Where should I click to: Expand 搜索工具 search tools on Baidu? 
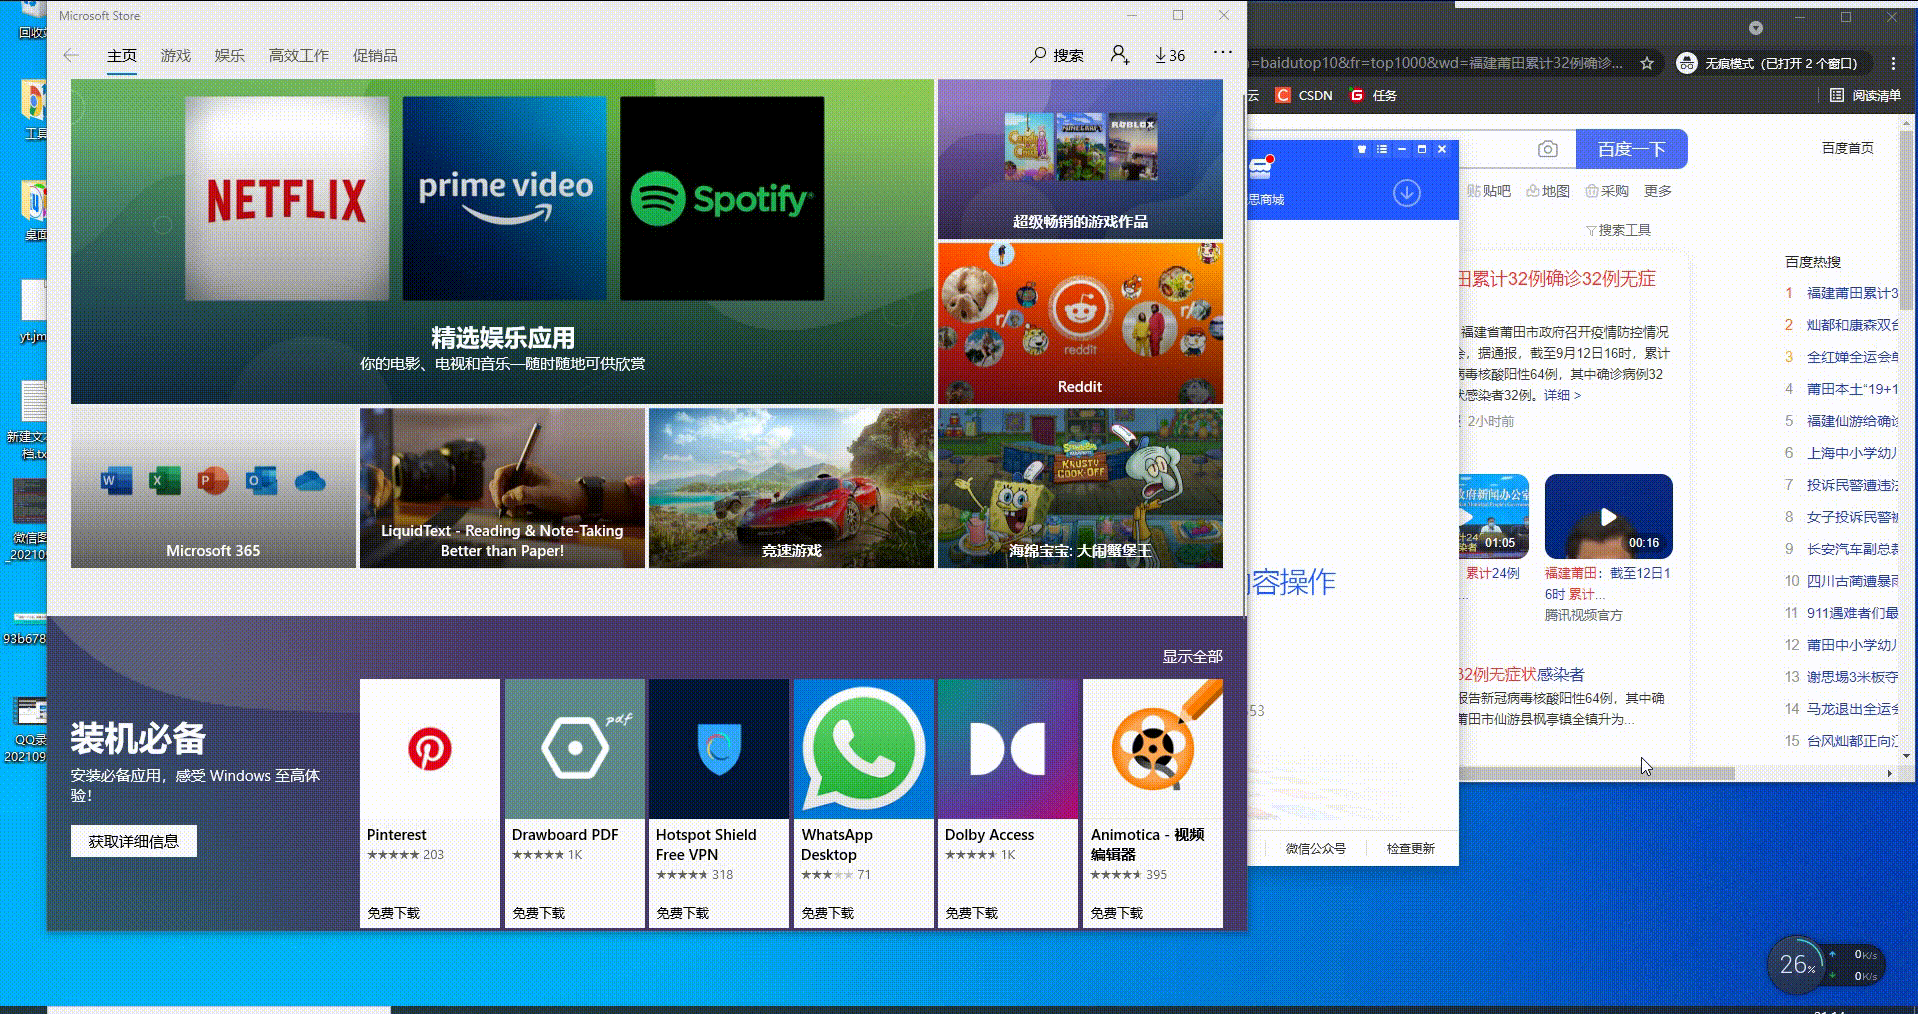[1618, 230]
